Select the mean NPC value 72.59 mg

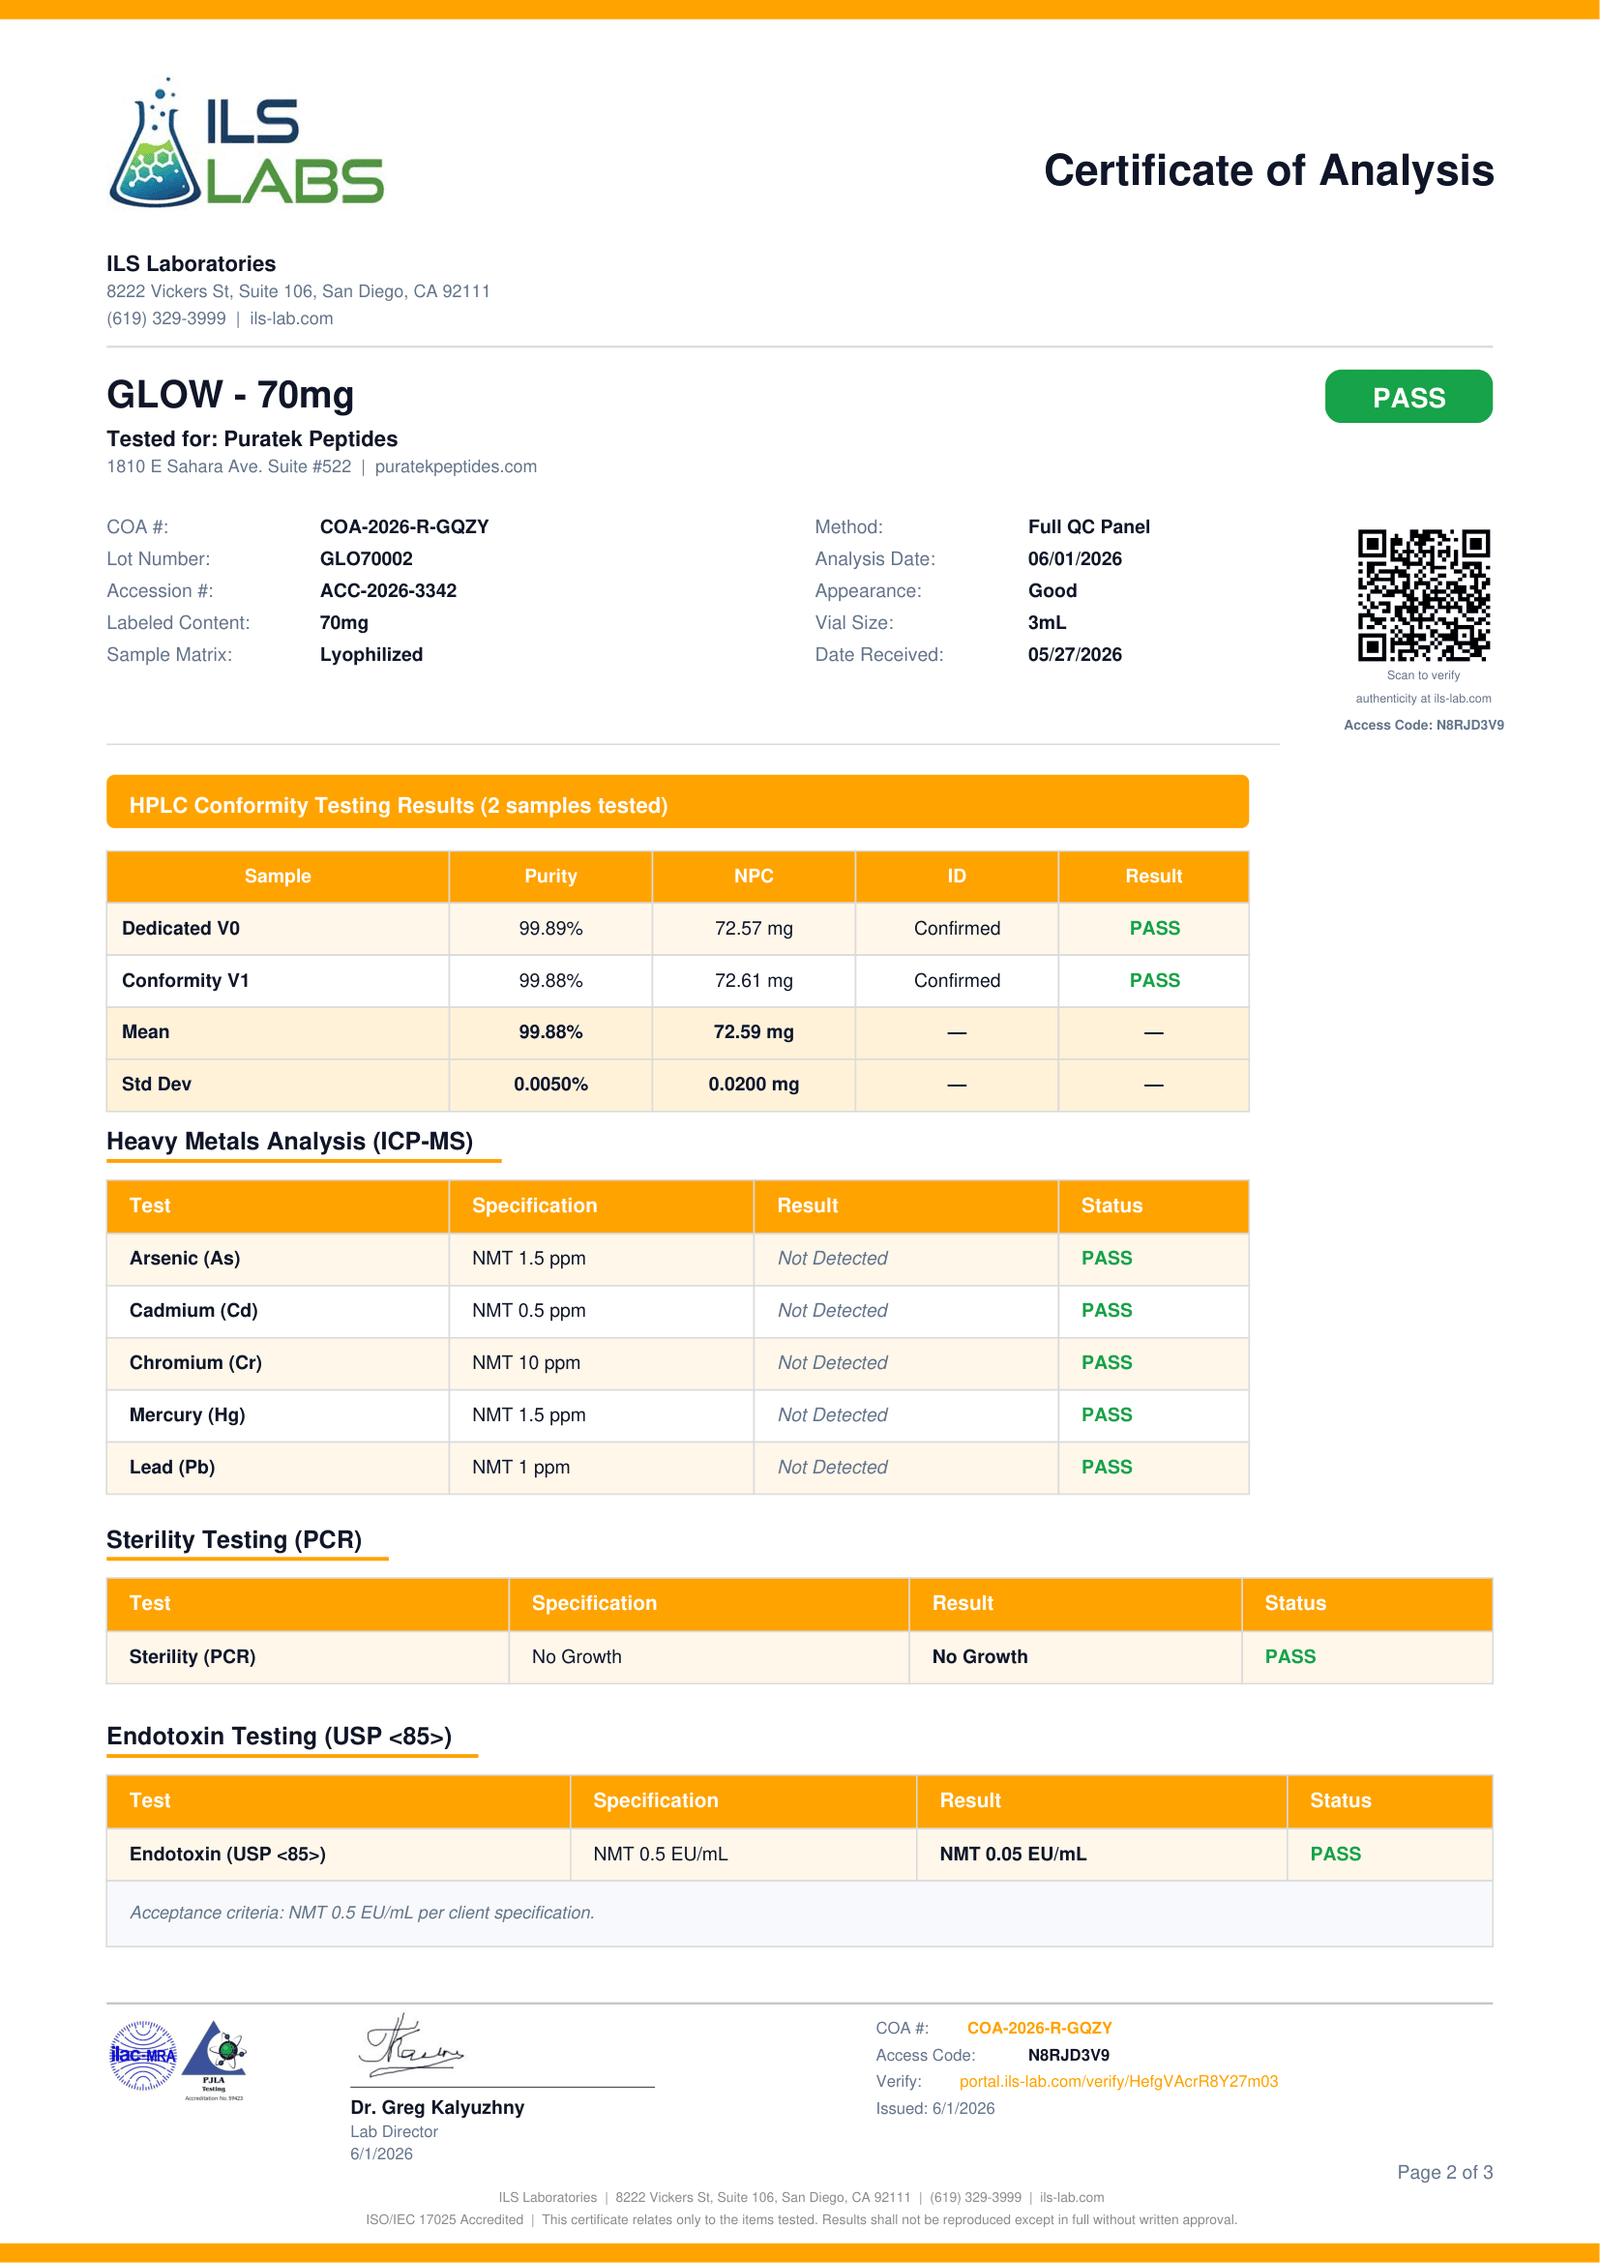[753, 1032]
